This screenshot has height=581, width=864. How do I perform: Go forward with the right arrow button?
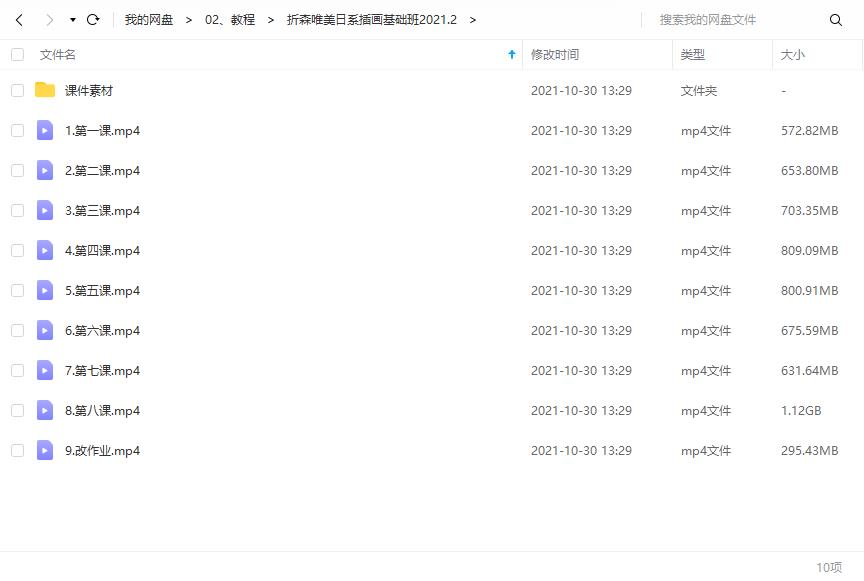point(50,20)
